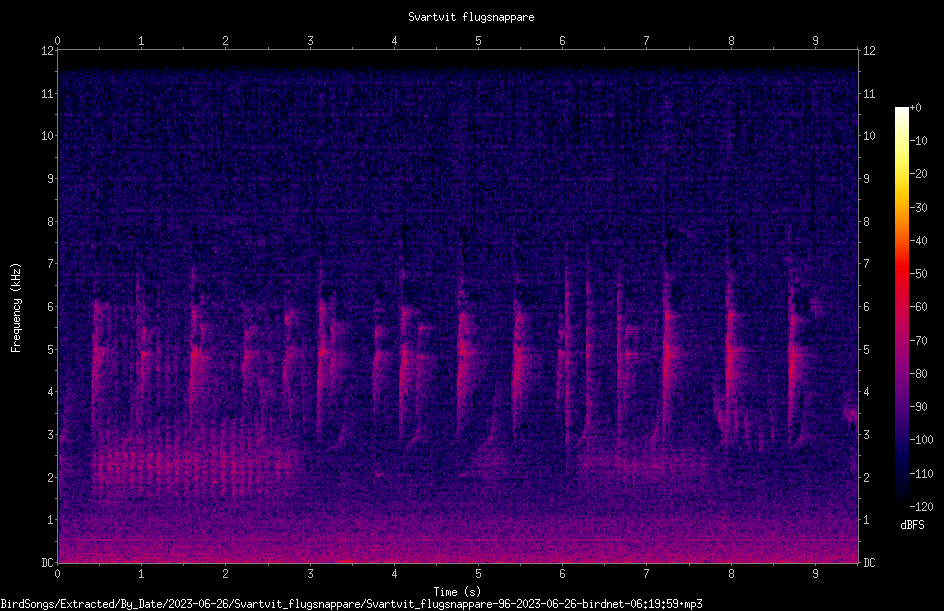Click the dBFS color scale bar

(x=902, y=306)
